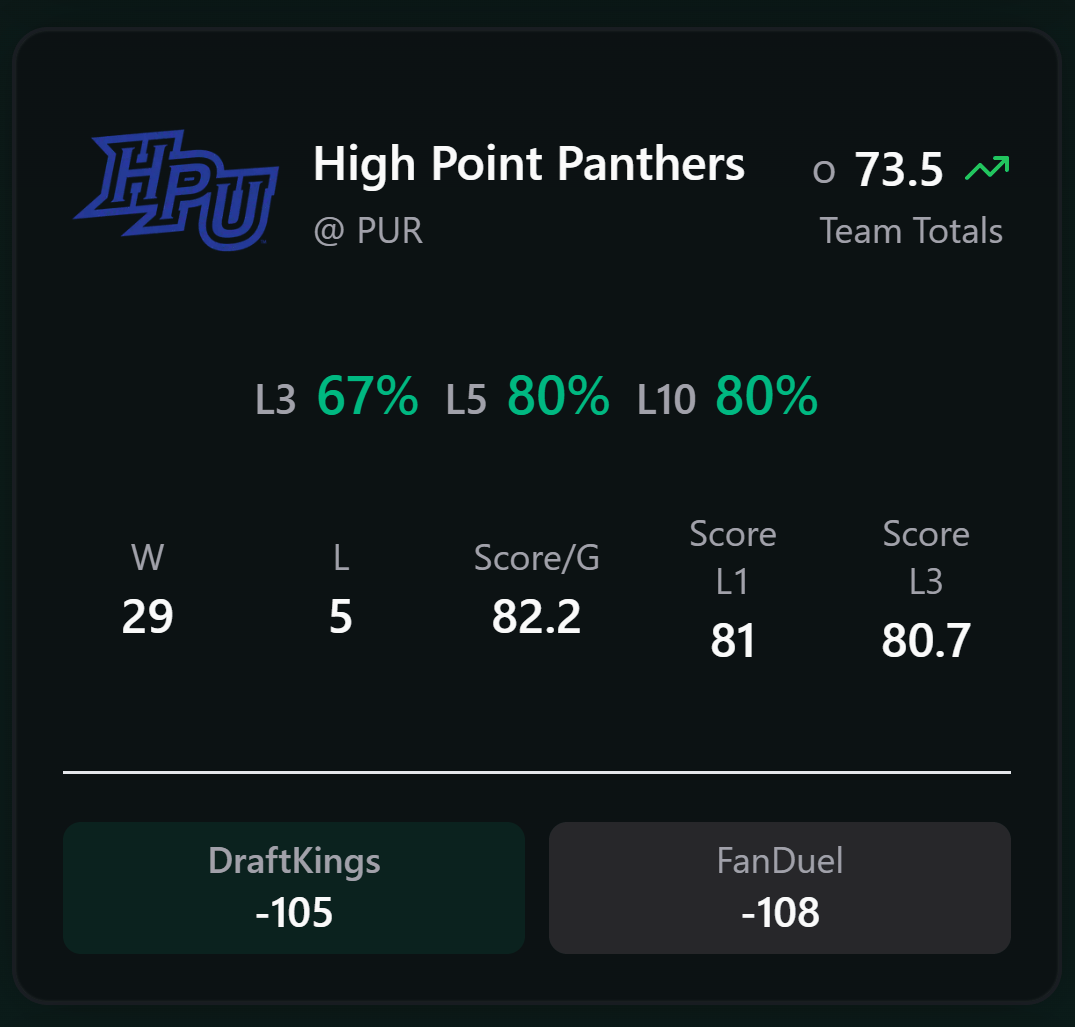
Task: Click the @ PUR opponent label
Action: [x=368, y=230]
